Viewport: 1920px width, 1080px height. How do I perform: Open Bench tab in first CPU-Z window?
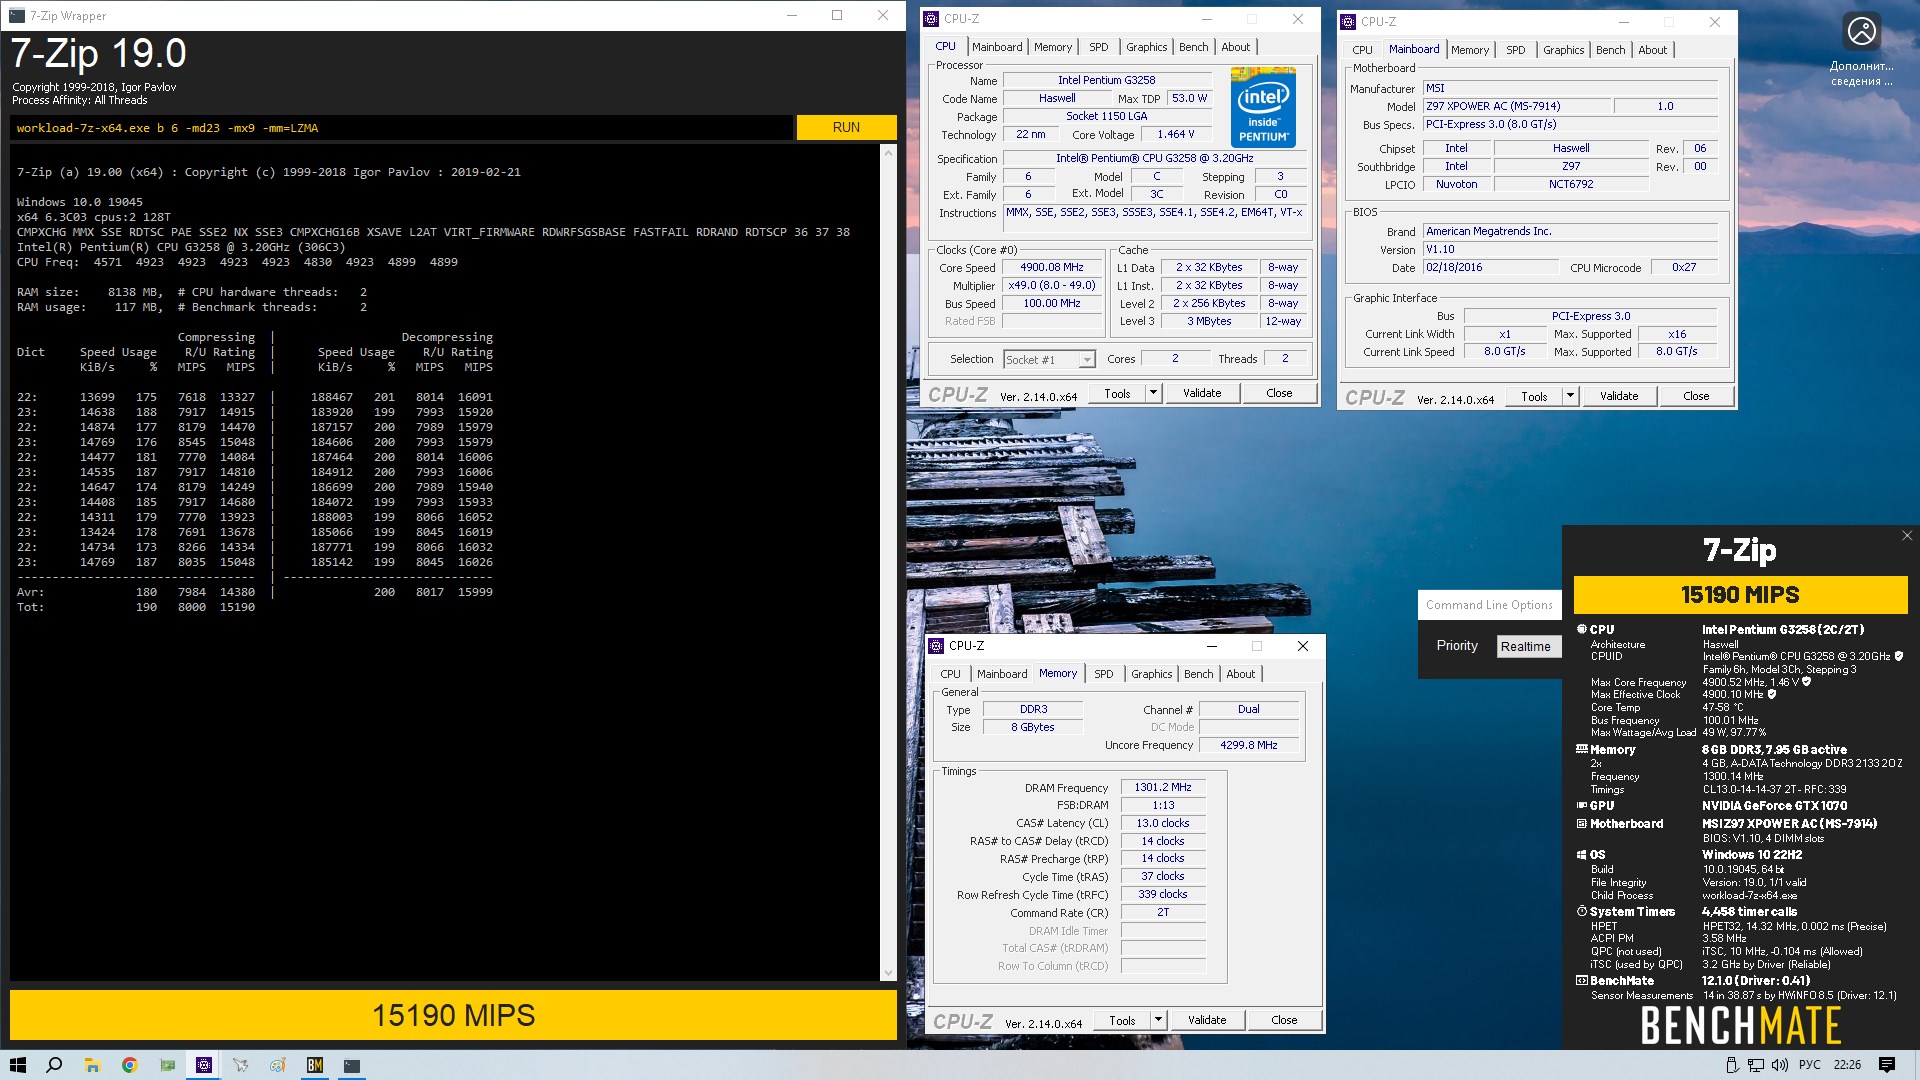pyautogui.click(x=1193, y=47)
